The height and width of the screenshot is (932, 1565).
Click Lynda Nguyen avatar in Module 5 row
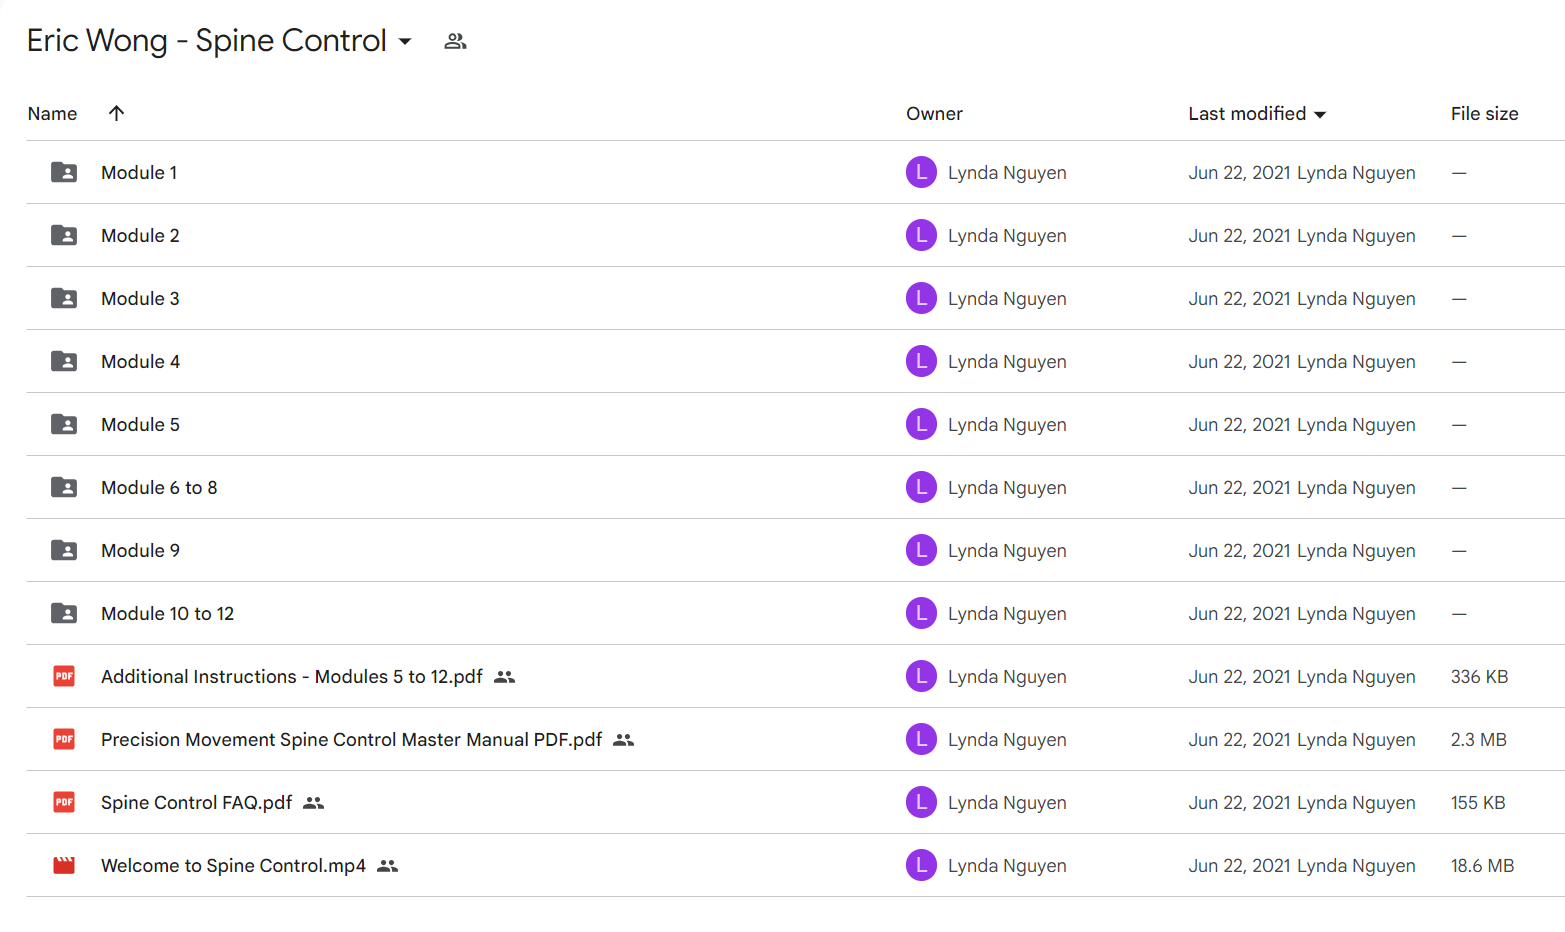point(921,424)
